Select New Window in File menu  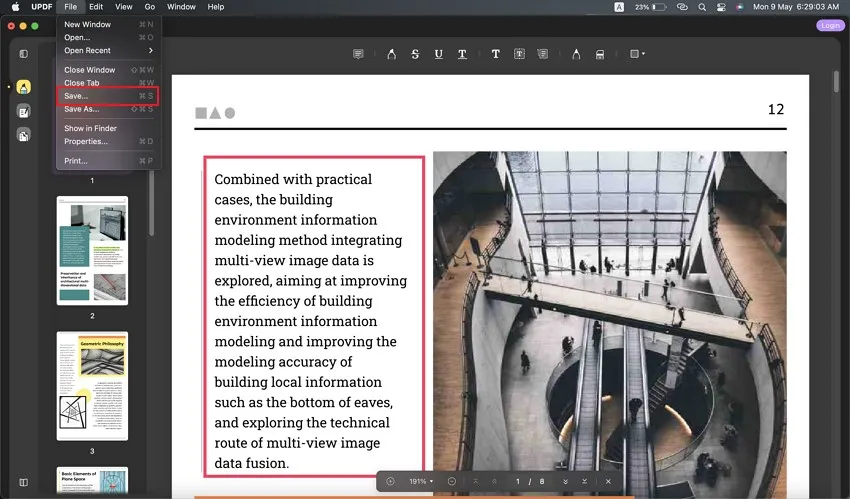[107, 24]
